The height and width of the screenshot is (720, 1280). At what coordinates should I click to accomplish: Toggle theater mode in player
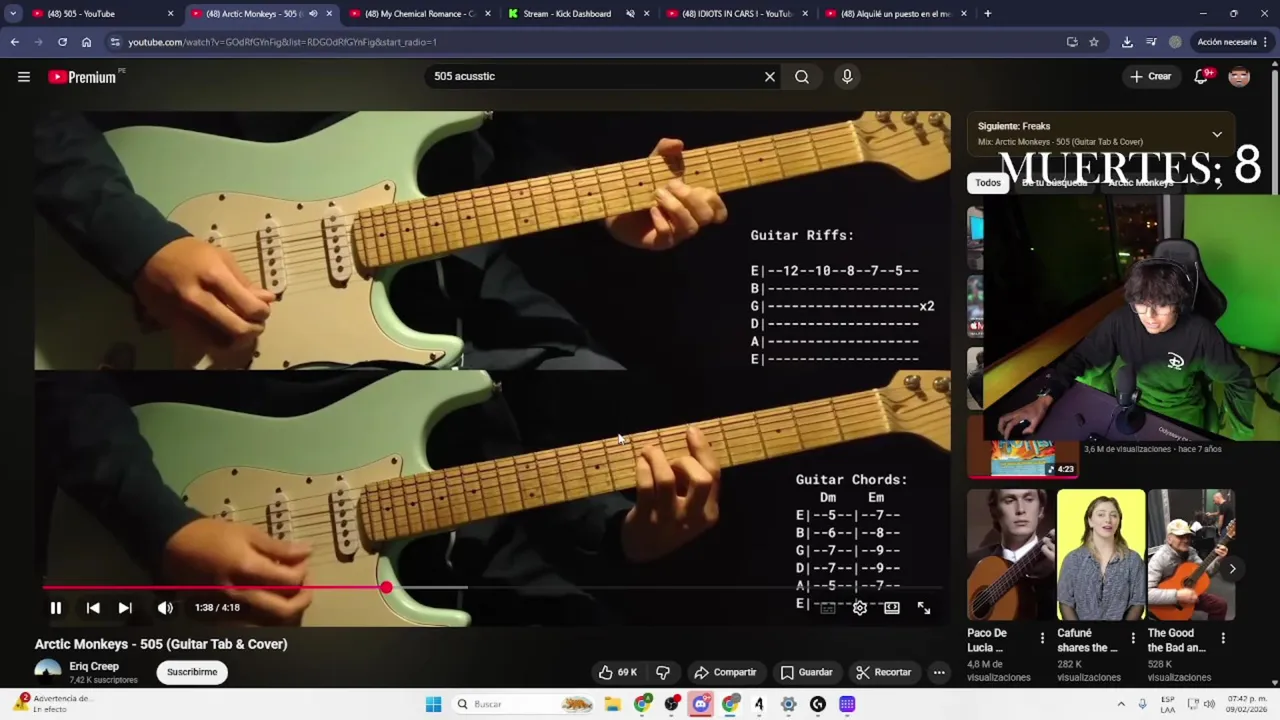[892, 608]
